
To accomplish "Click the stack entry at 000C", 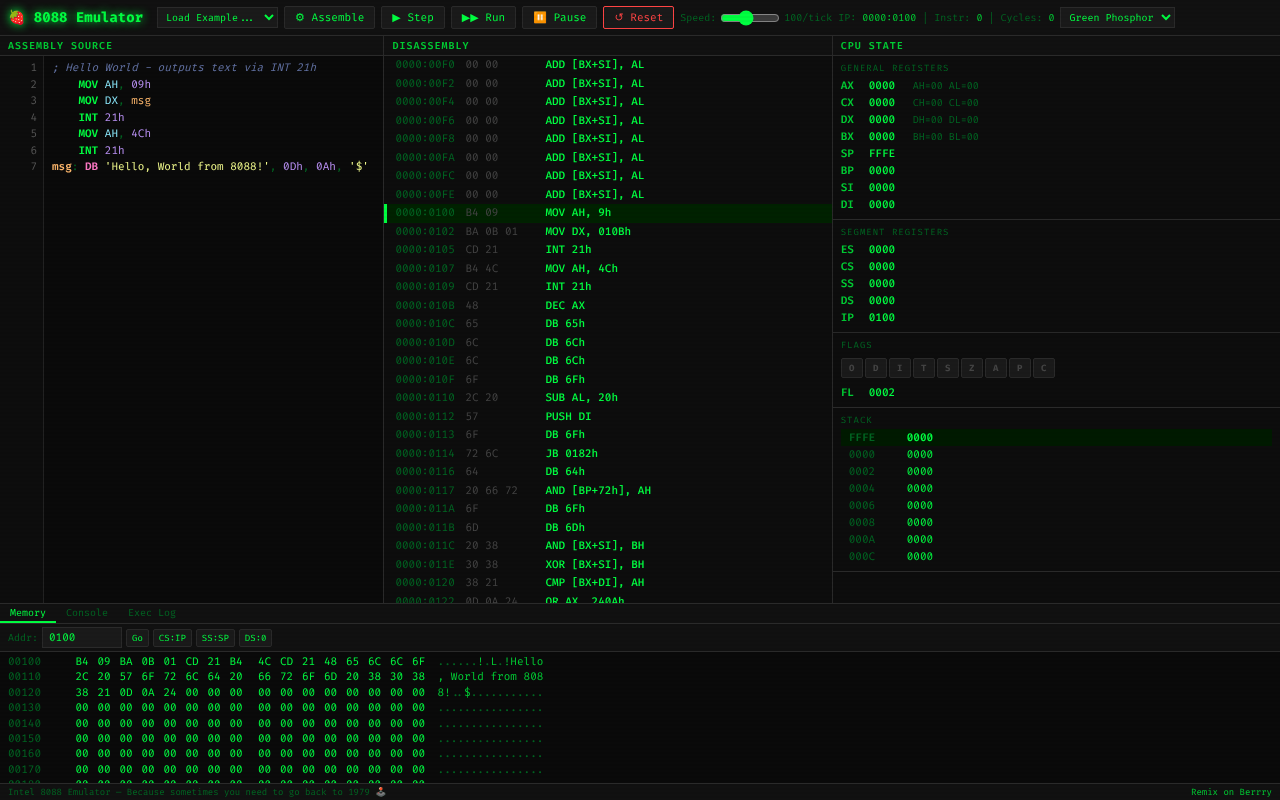I will coord(1056,557).
